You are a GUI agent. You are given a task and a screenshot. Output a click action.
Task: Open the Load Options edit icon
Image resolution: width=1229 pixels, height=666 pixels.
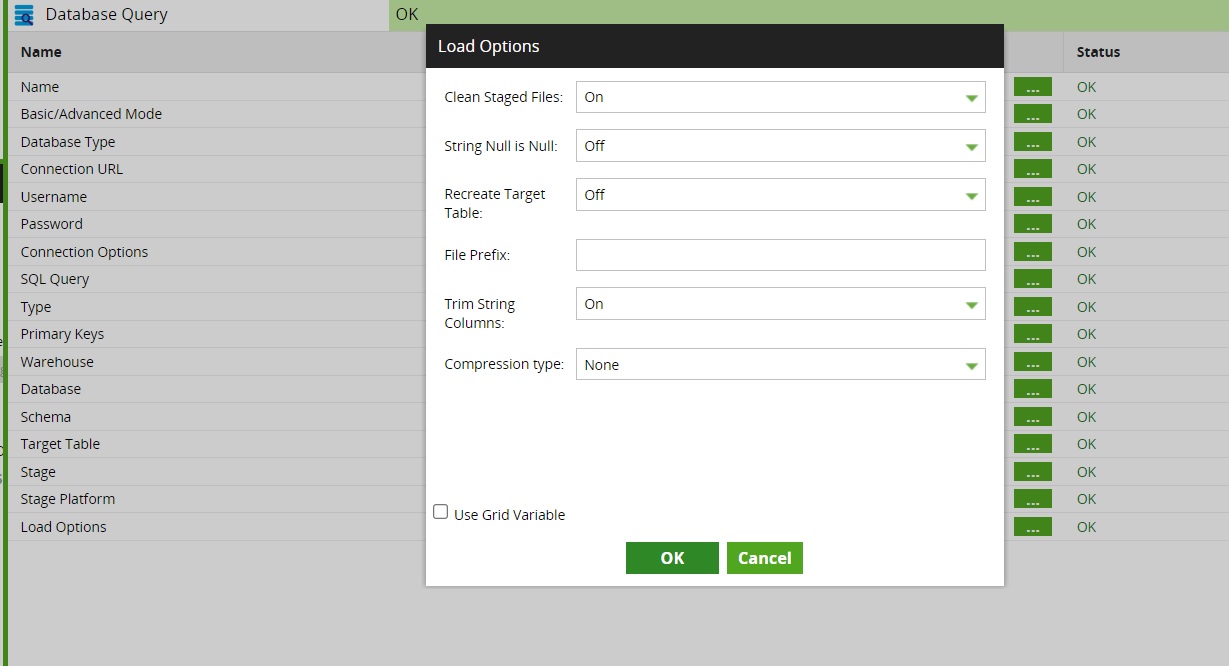coord(1033,526)
